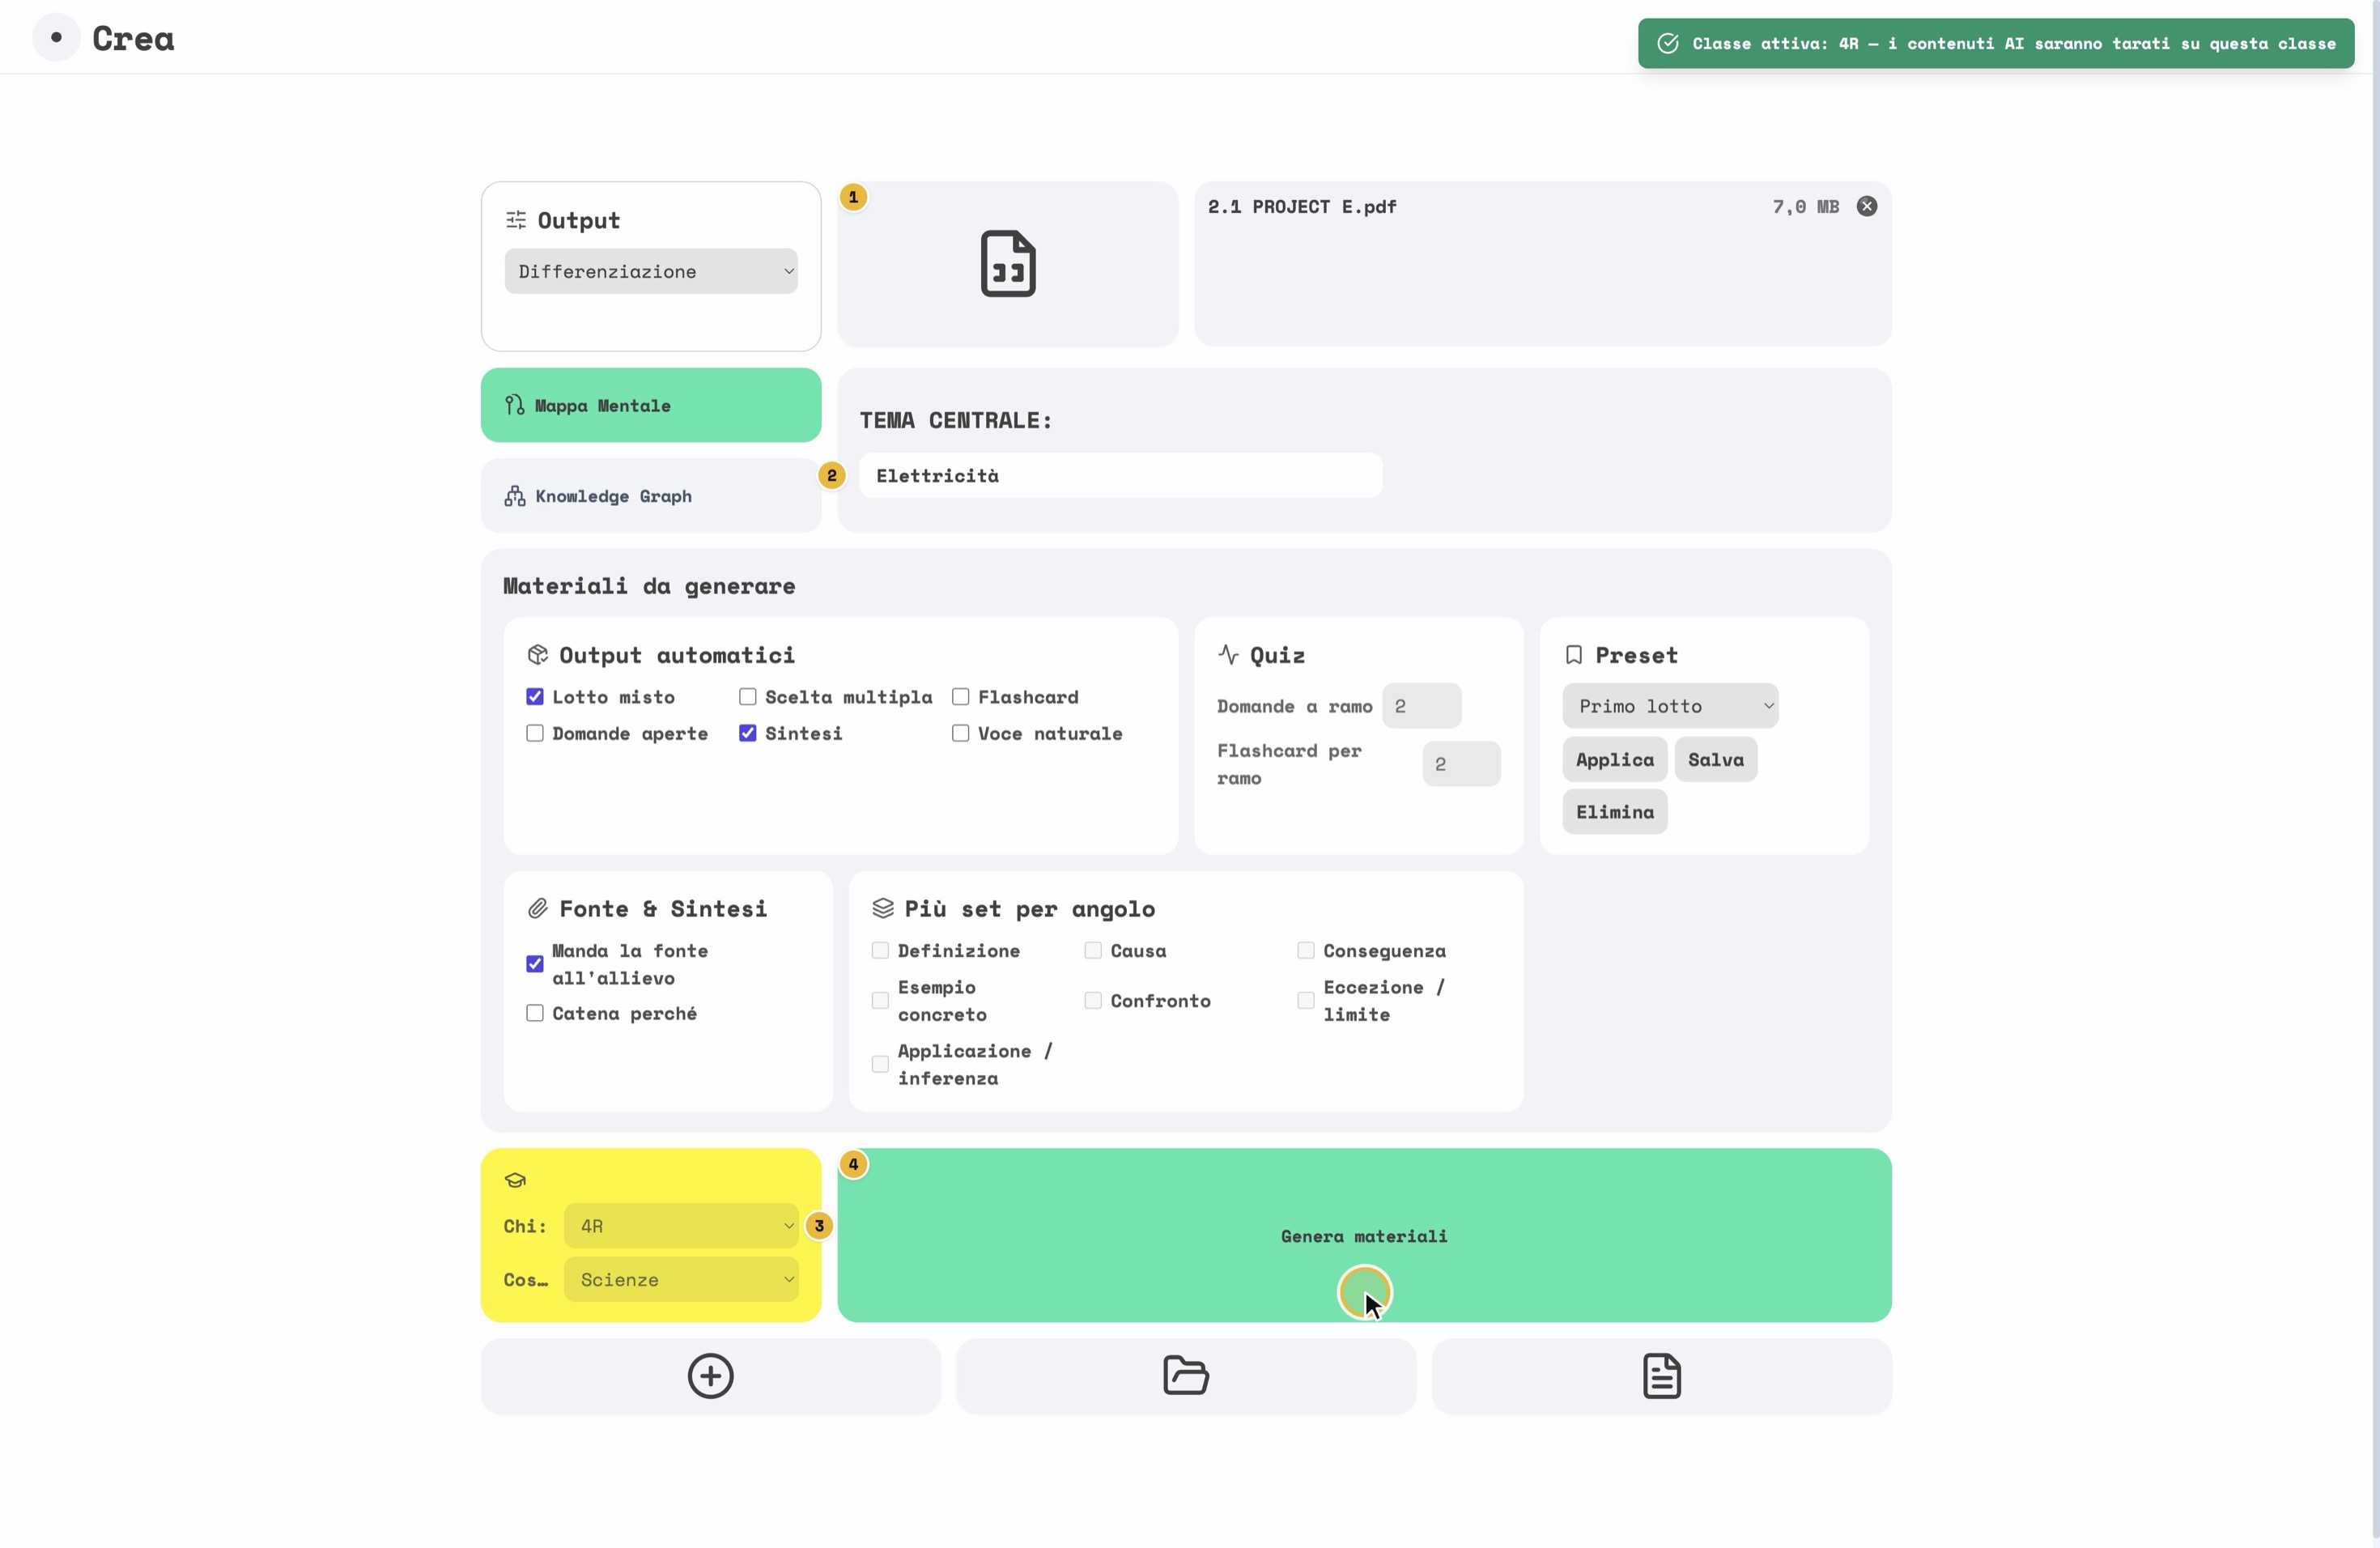Click the Tema centrale Elettricità field
Screen dimensions: 2380x1548
[x=1120, y=476]
